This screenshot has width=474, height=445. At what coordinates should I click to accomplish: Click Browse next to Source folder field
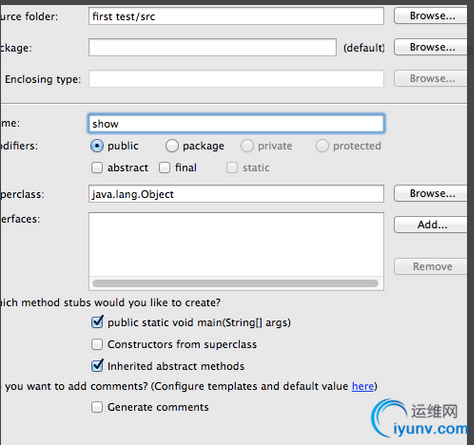click(x=431, y=16)
